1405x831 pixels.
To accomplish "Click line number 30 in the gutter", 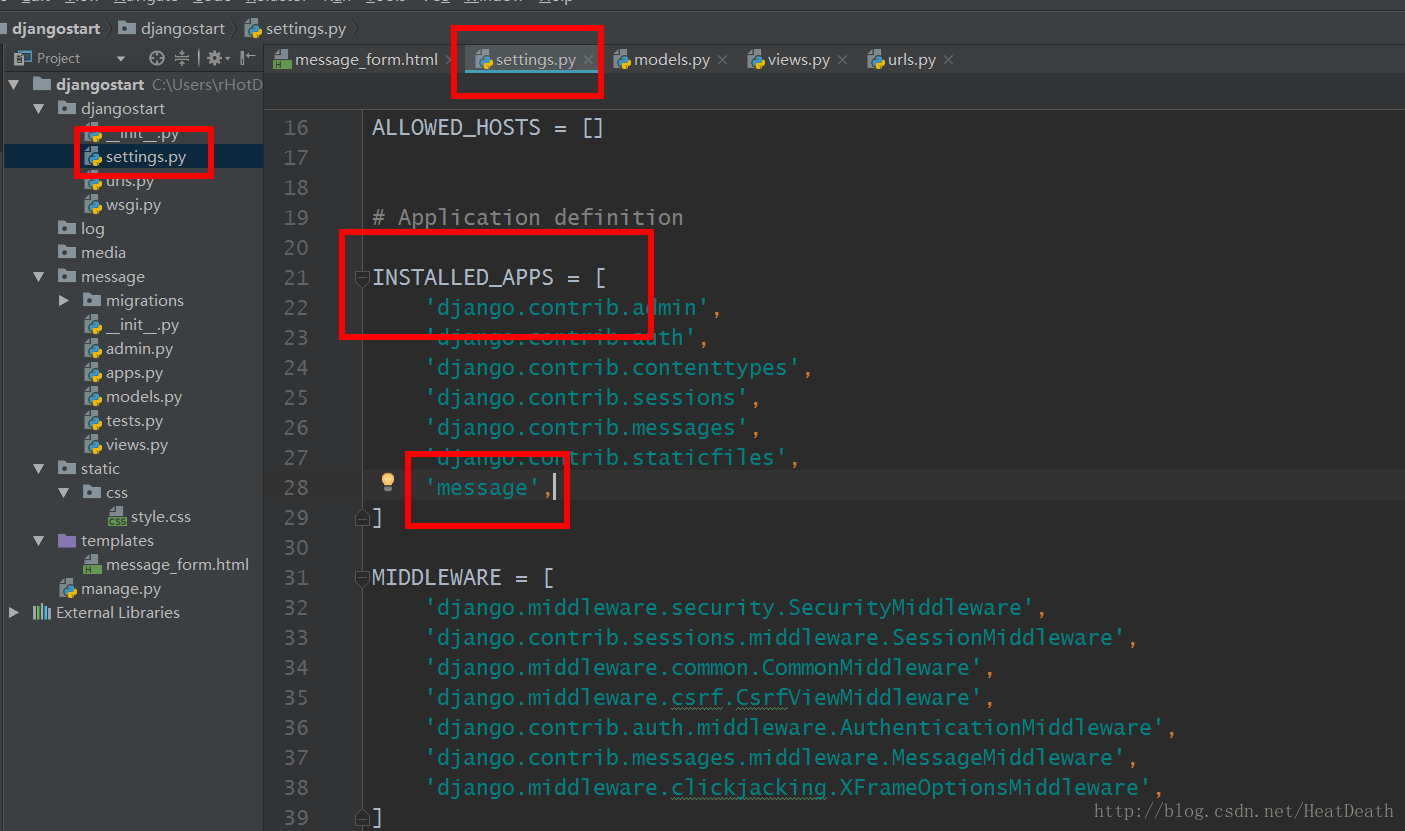I will 296,547.
